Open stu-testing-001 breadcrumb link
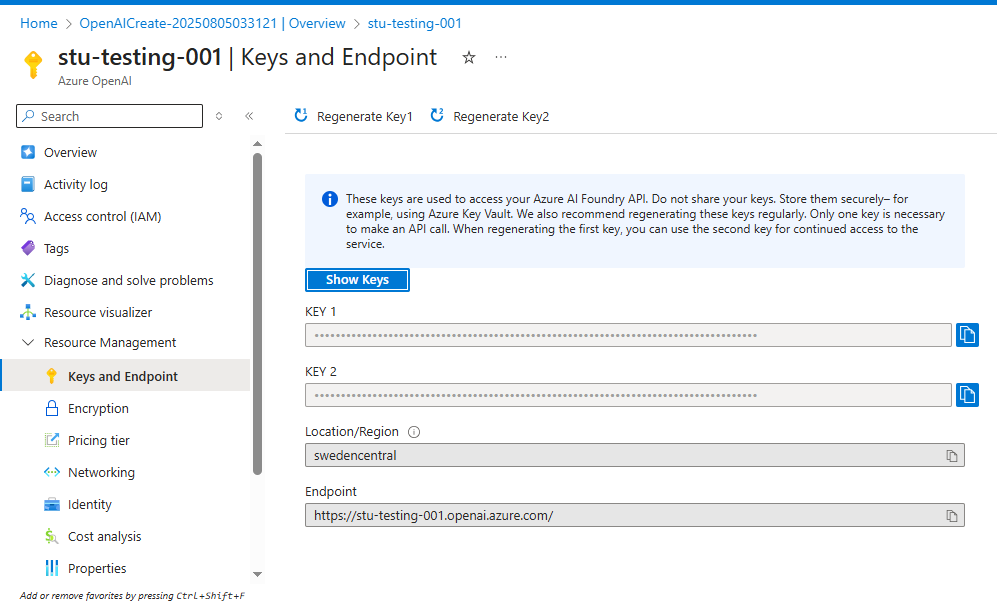The image size is (997, 605). 415,24
